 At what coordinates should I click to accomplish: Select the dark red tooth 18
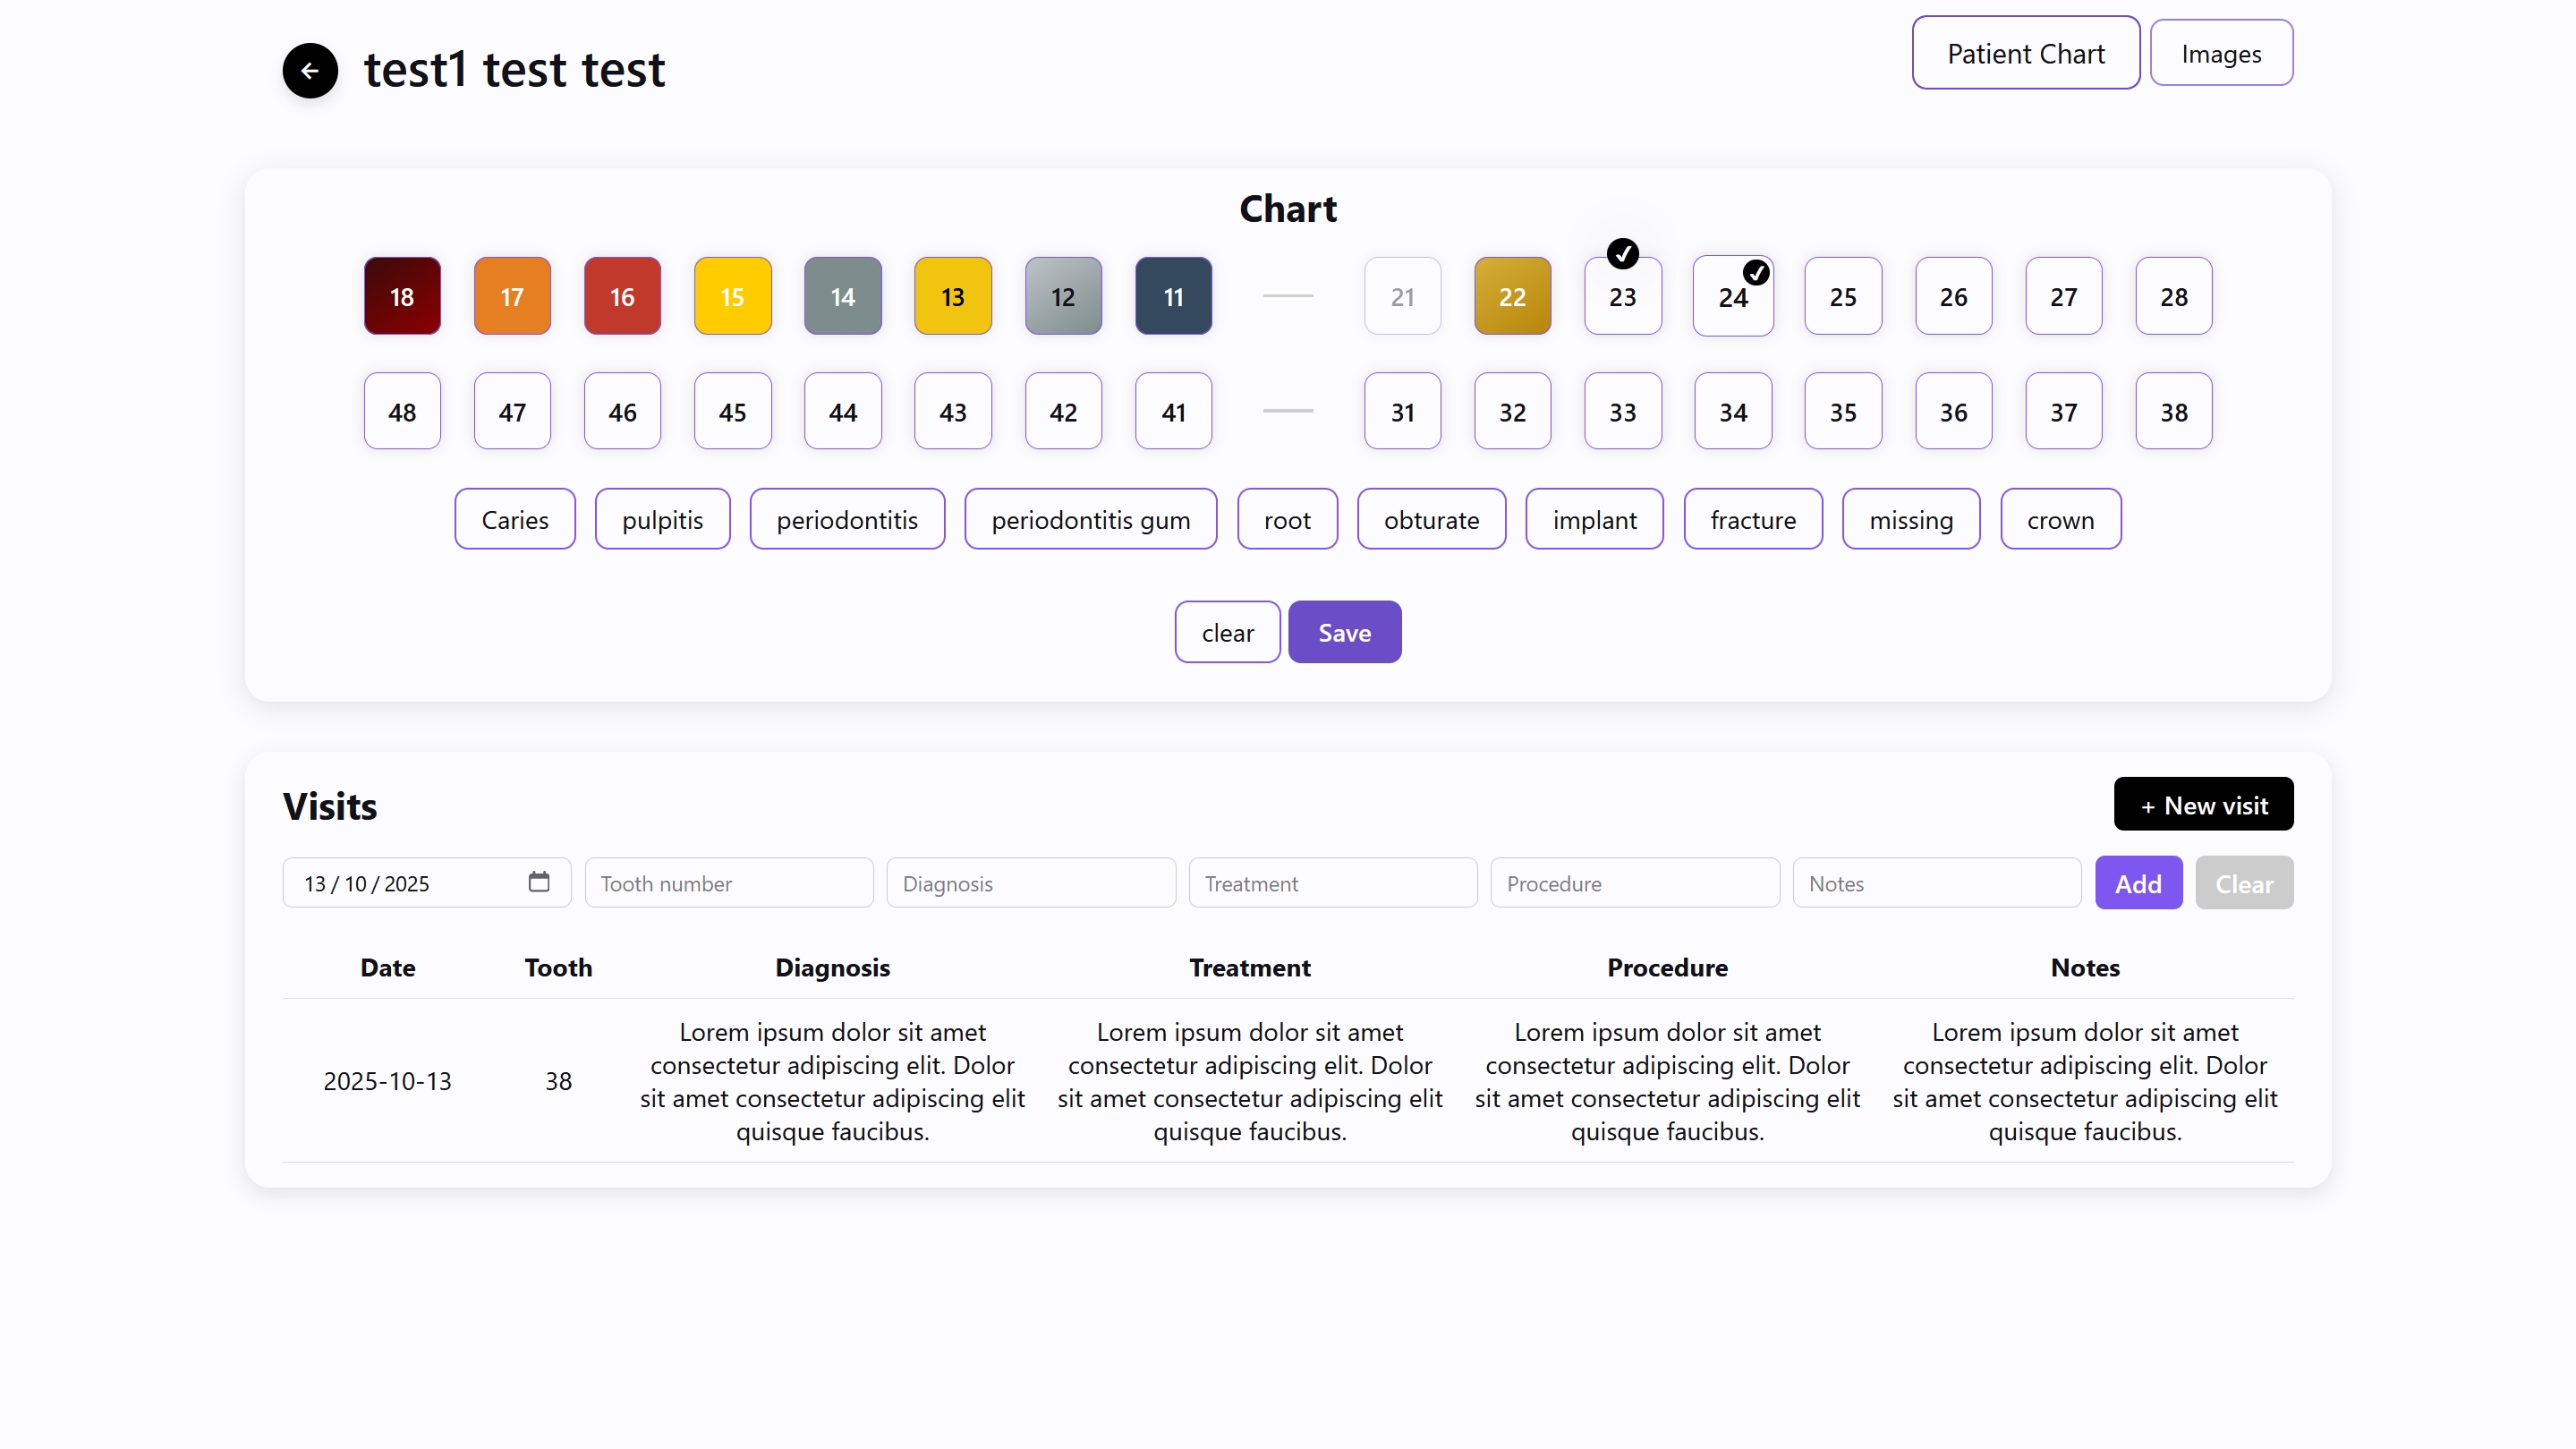pos(402,296)
